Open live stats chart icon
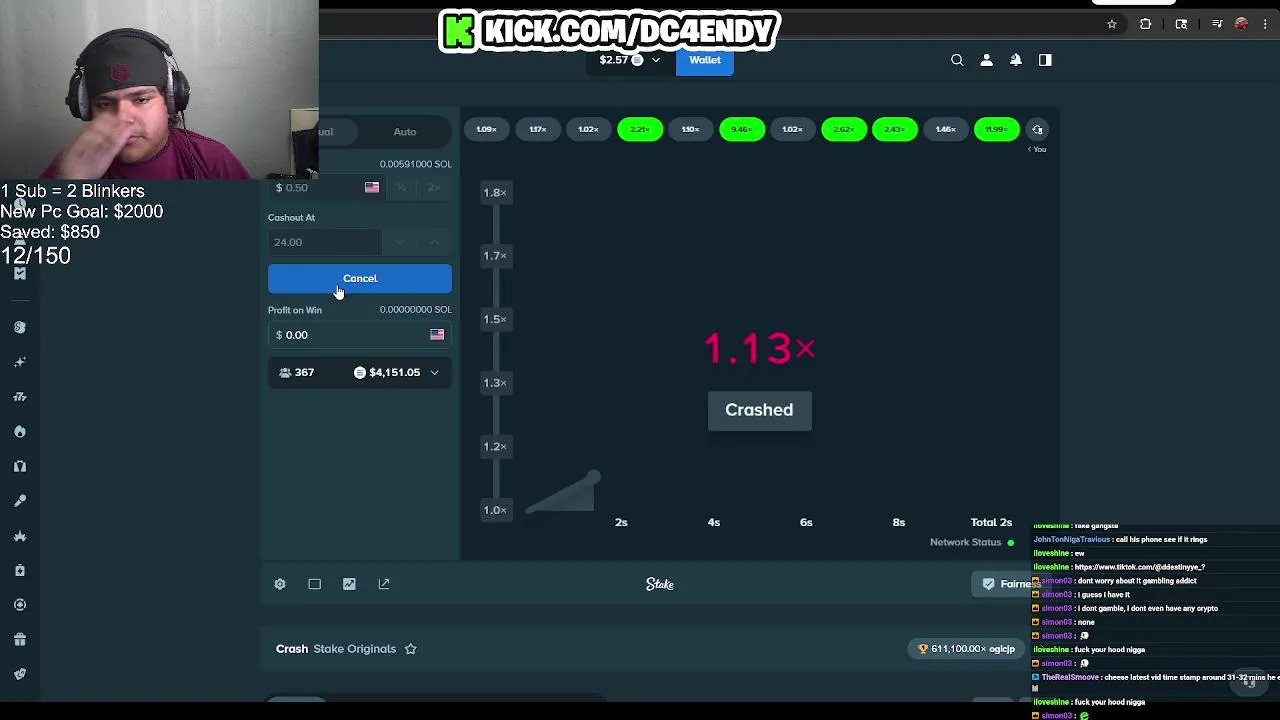This screenshot has height=720, width=1280. pyautogui.click(x=349, y=584)
